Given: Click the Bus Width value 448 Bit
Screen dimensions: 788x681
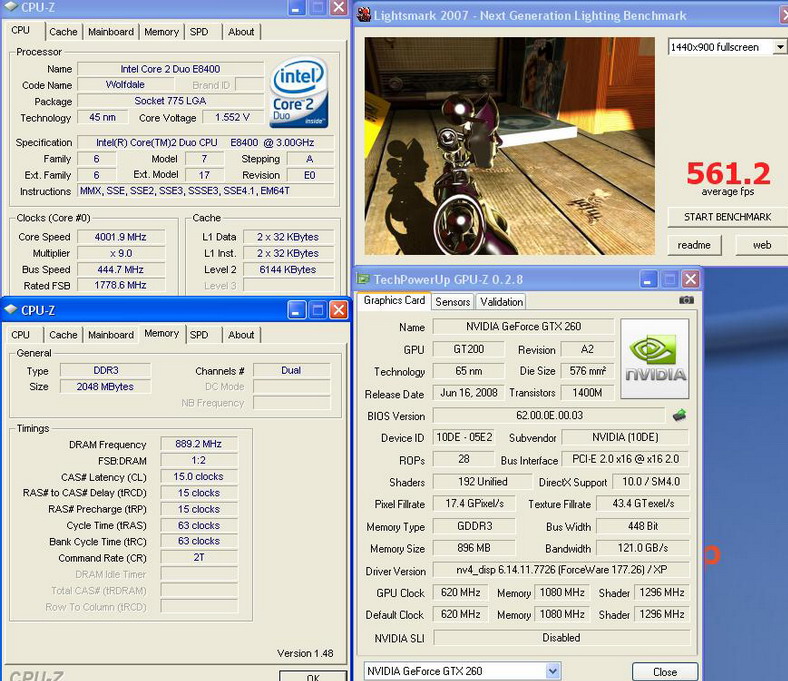Looking at the screenshot, I should tap(643, 526).
